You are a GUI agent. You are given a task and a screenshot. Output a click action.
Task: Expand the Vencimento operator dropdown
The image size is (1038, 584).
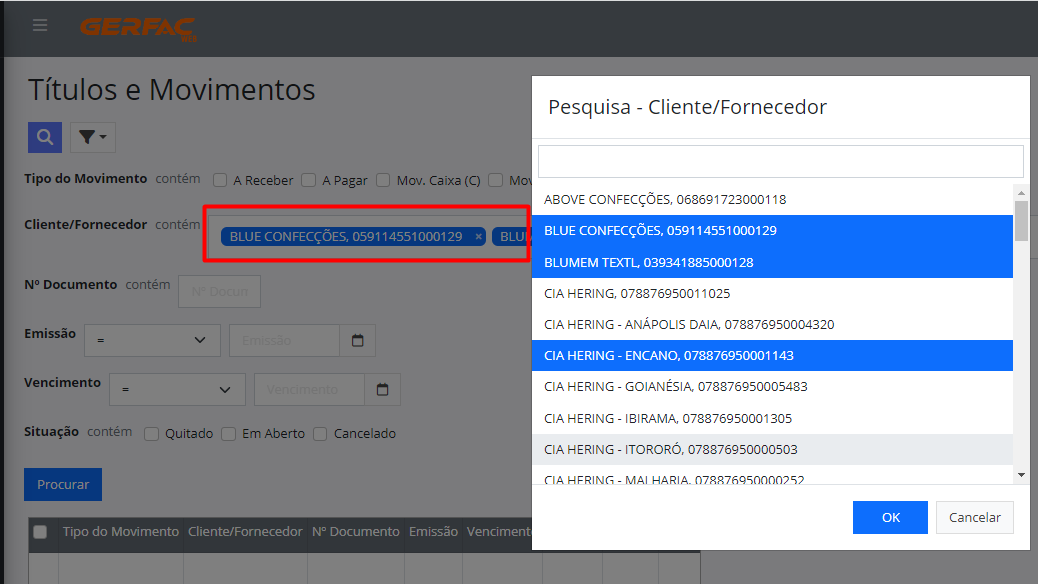(177, 389)
